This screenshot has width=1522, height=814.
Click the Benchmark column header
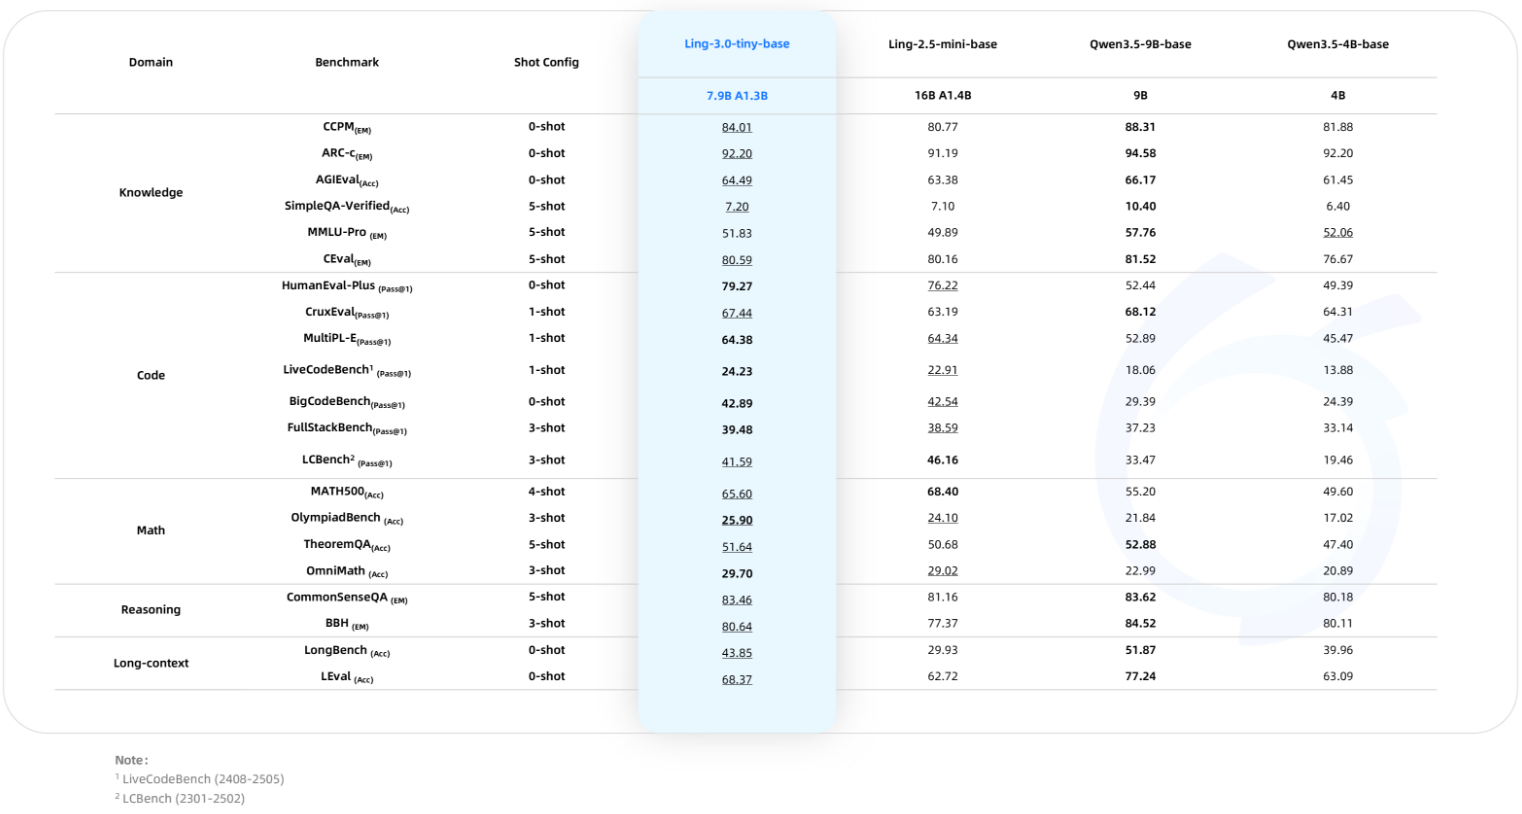pos(347,62)
